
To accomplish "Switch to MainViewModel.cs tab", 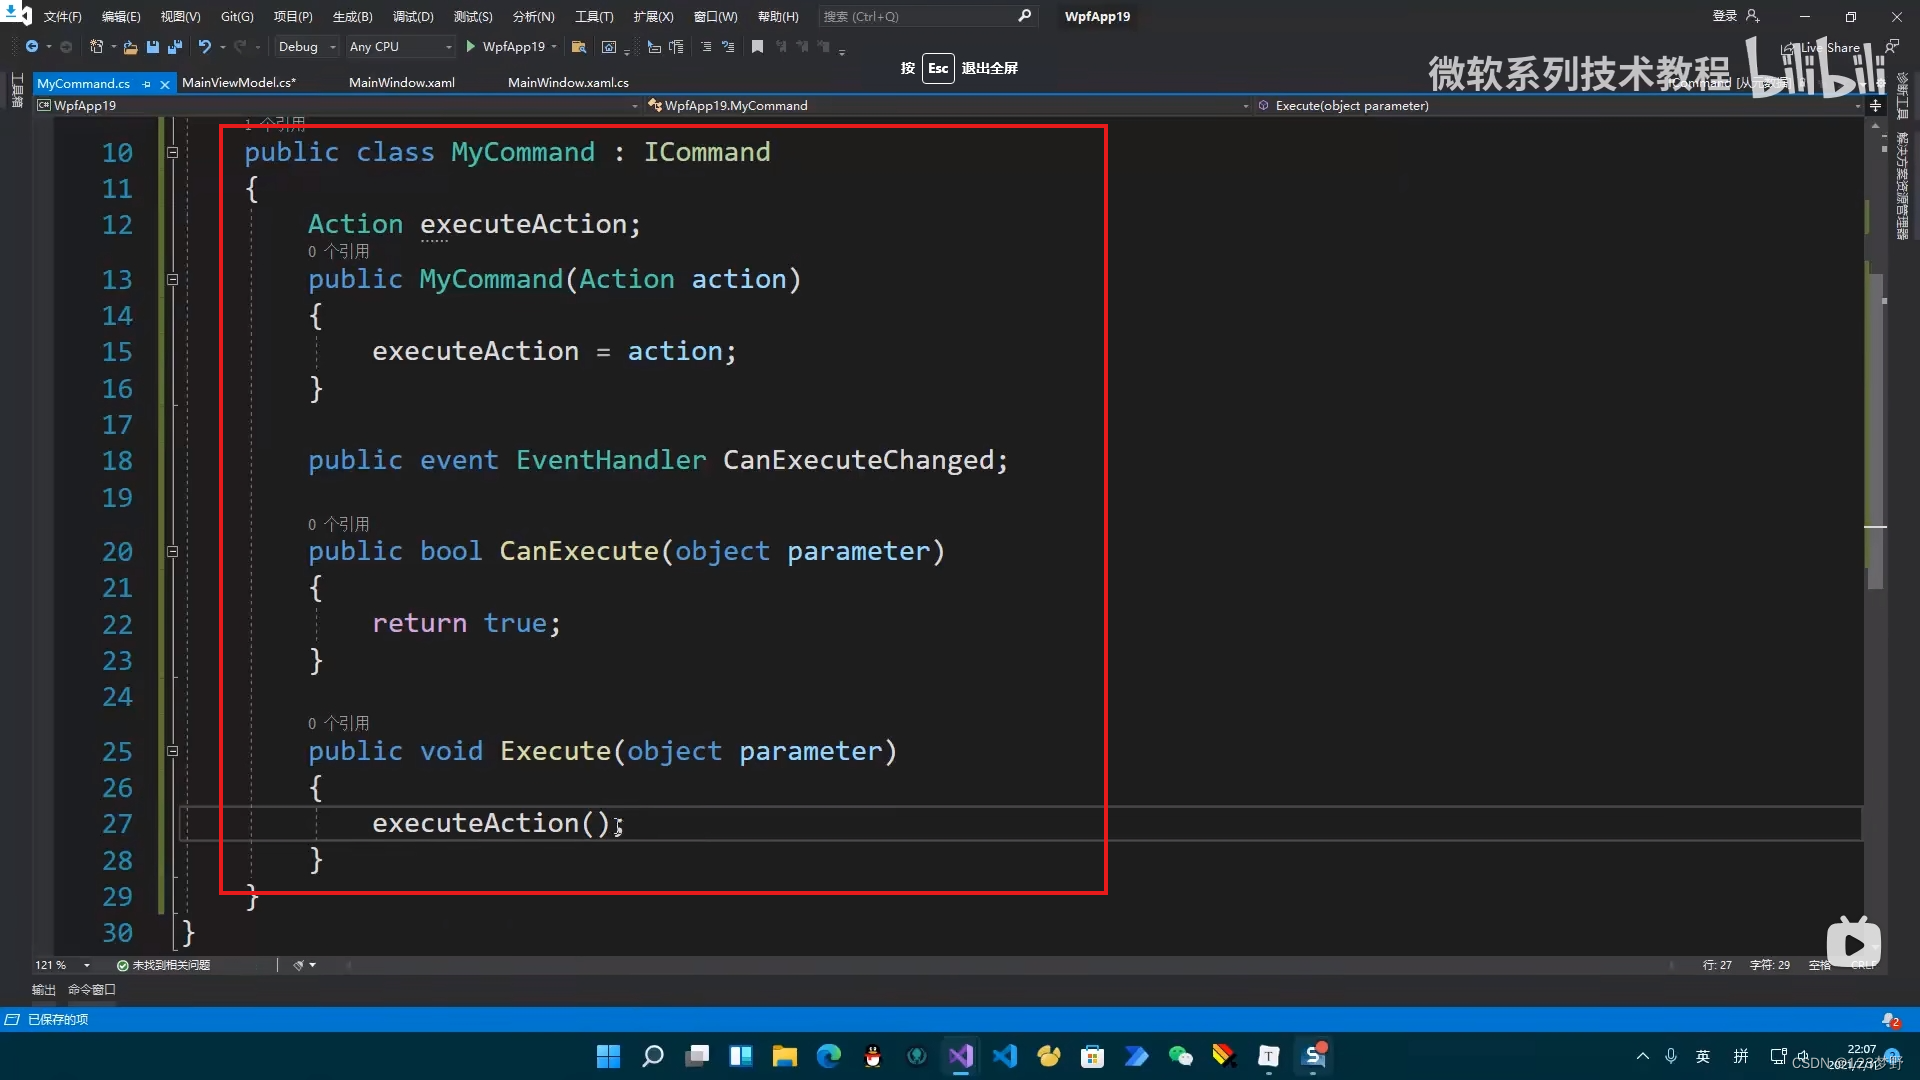I will pos(238,83).
